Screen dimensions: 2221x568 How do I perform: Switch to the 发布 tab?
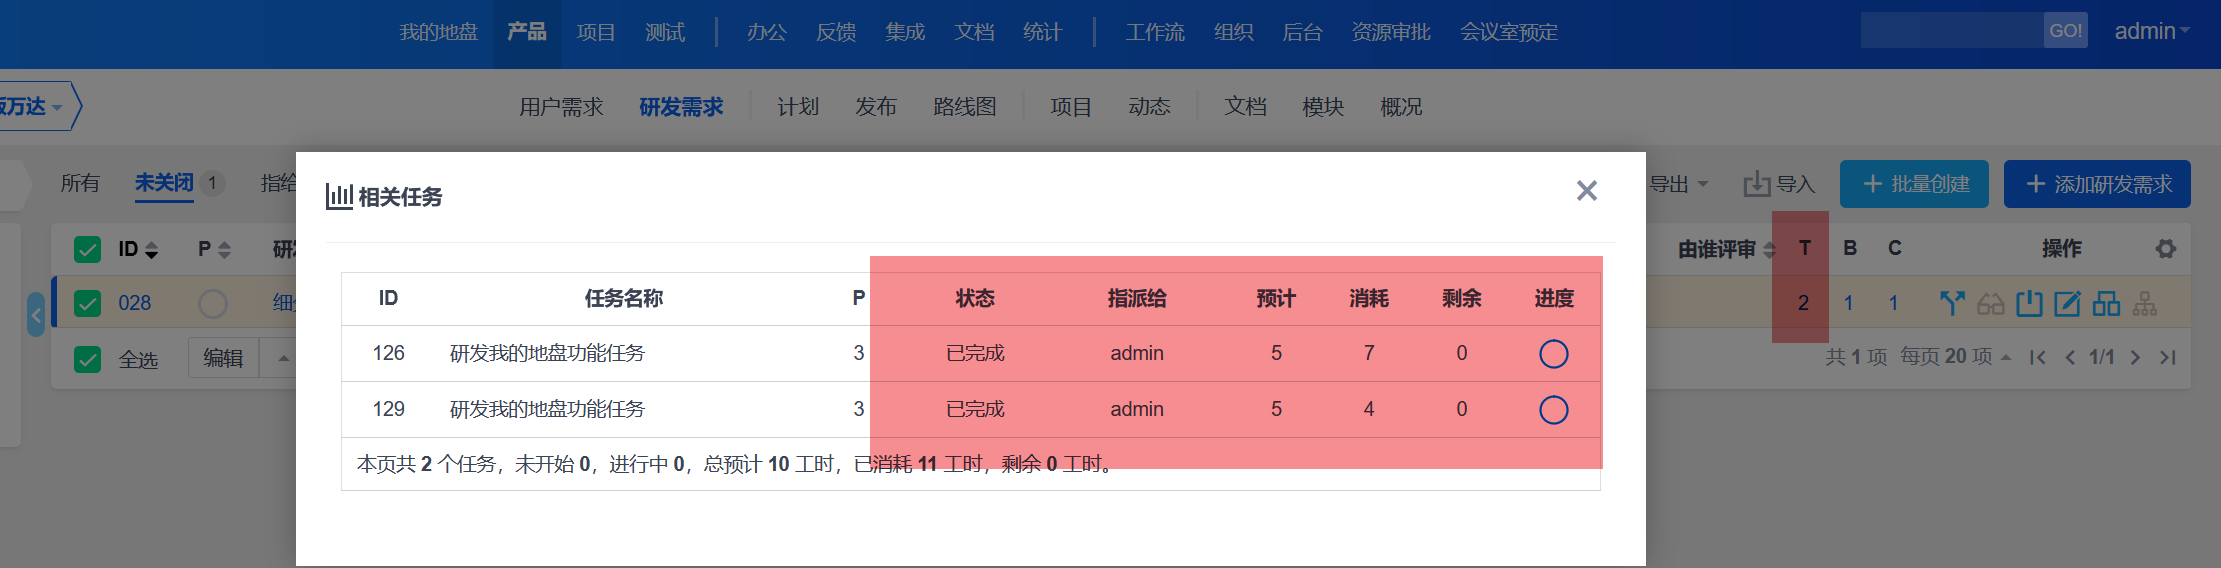point(876,106)
